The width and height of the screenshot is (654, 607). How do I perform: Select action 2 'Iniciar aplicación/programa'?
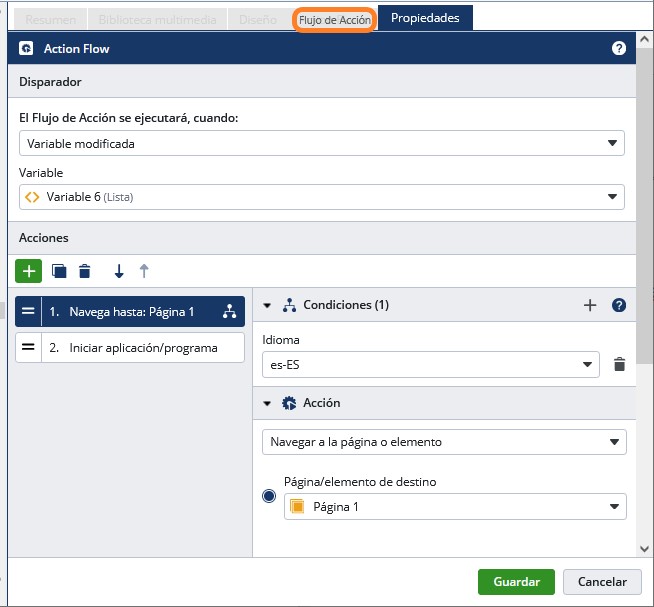point(130,347)
